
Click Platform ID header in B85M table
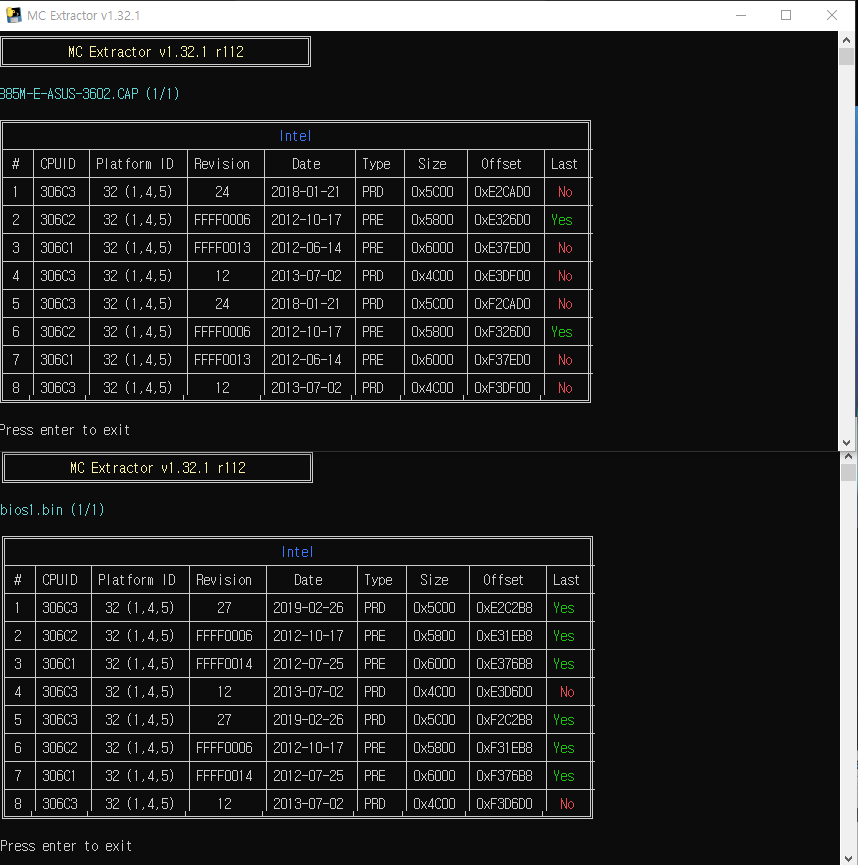[x=135, y=164]
